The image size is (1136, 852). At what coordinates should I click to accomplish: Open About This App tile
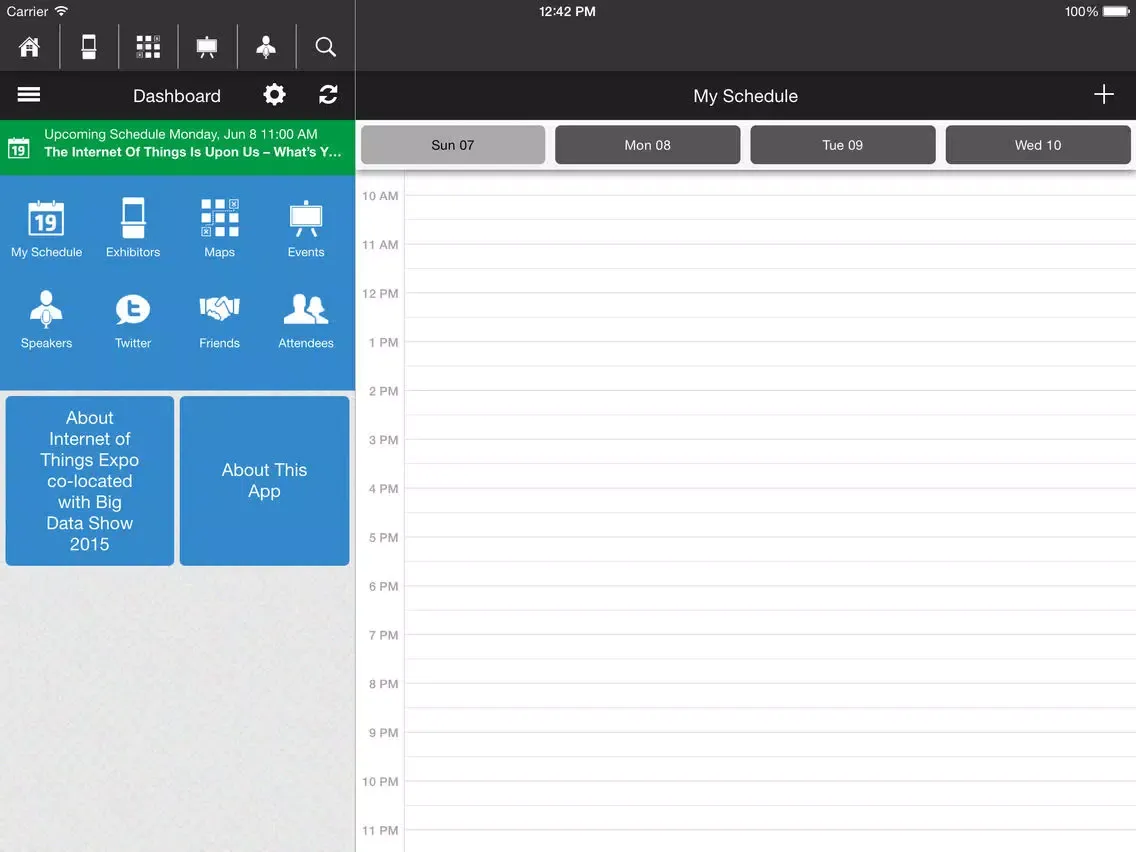tap(264, 480)
